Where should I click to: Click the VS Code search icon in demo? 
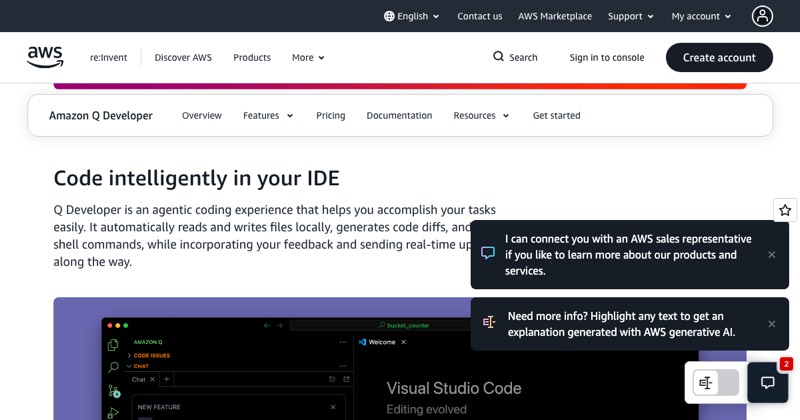tap(113, 367)
